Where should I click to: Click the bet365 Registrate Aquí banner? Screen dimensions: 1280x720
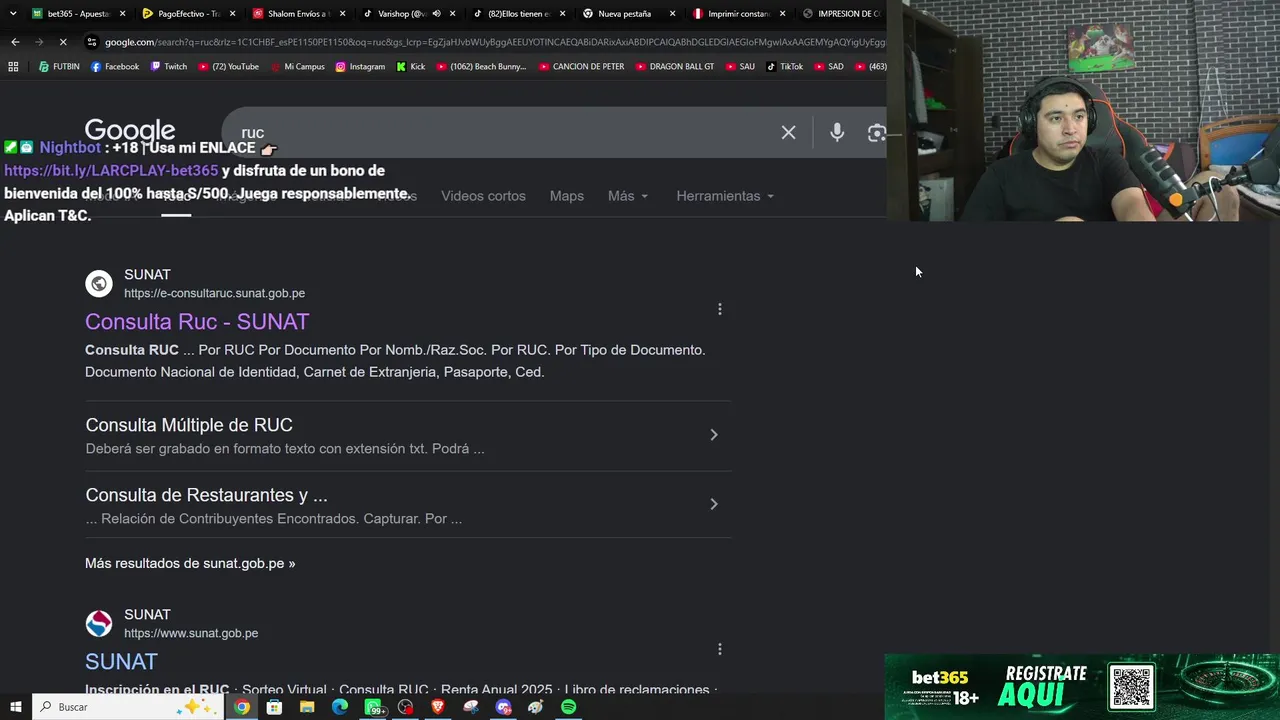(1082, 686)
